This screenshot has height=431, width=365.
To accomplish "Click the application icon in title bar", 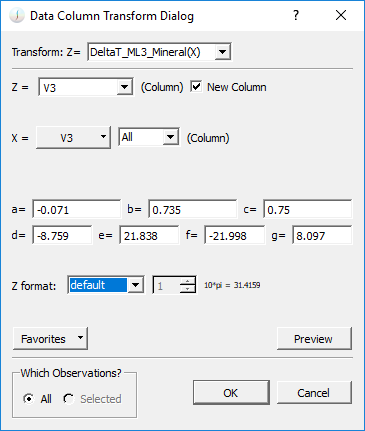I will 17,16.
